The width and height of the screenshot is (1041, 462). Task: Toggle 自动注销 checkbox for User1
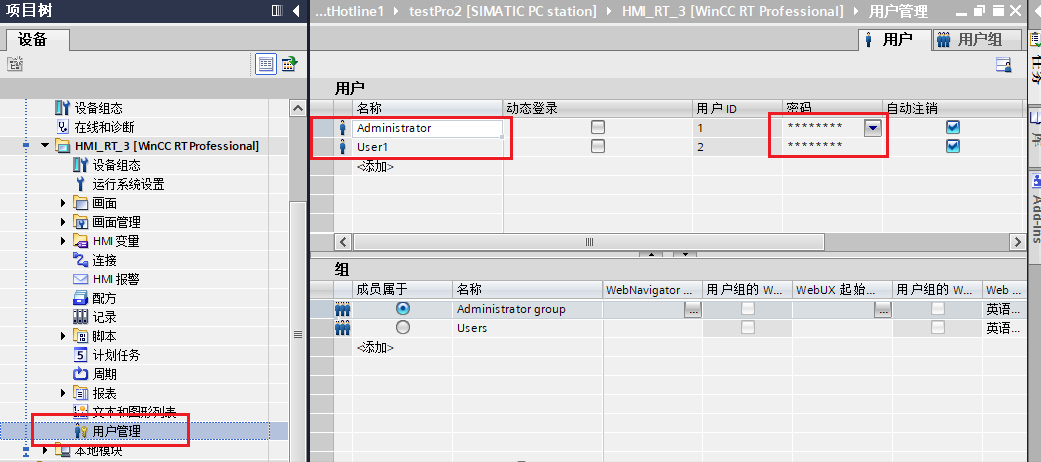click(x=953, y=147)
